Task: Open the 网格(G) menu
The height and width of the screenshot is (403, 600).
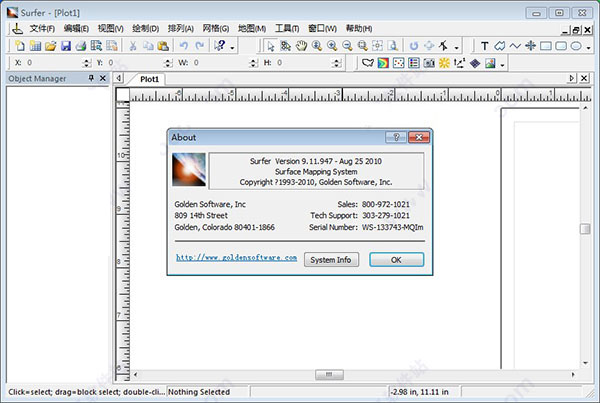Action: [216, 28]
